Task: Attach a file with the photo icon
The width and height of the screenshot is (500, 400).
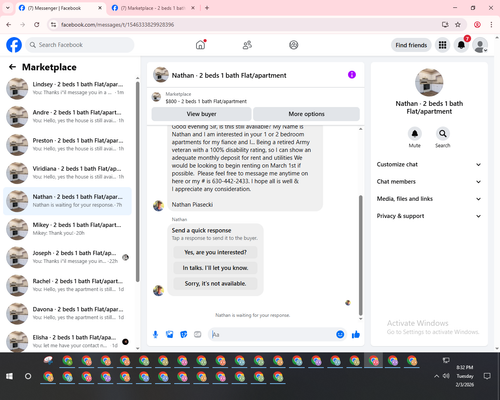Action: point(170,334)
